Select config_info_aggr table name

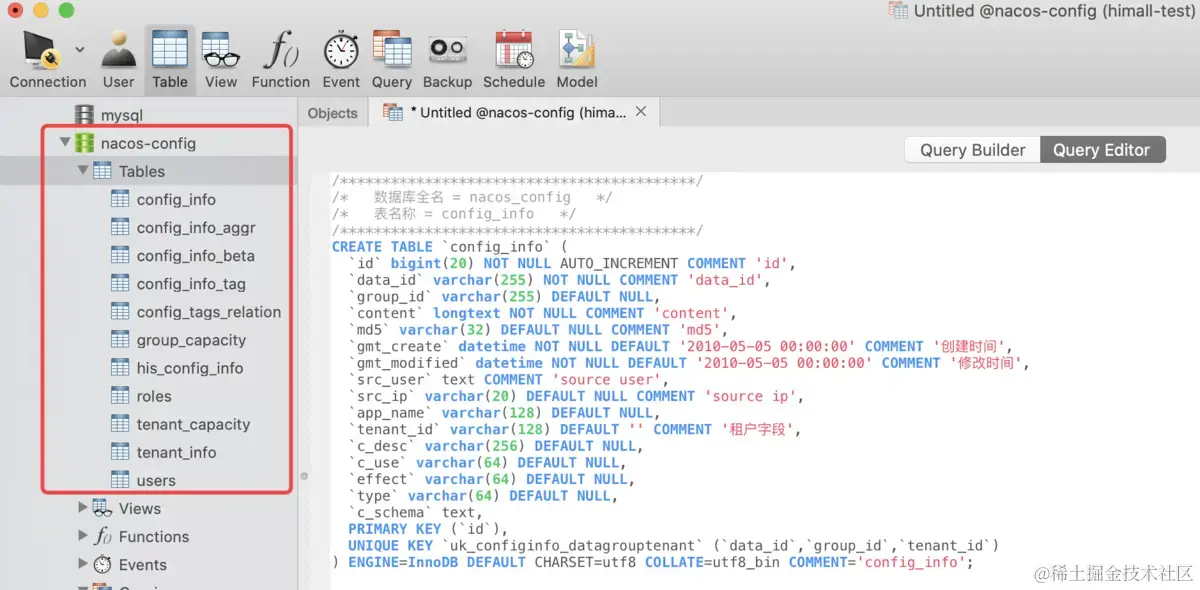196,227
